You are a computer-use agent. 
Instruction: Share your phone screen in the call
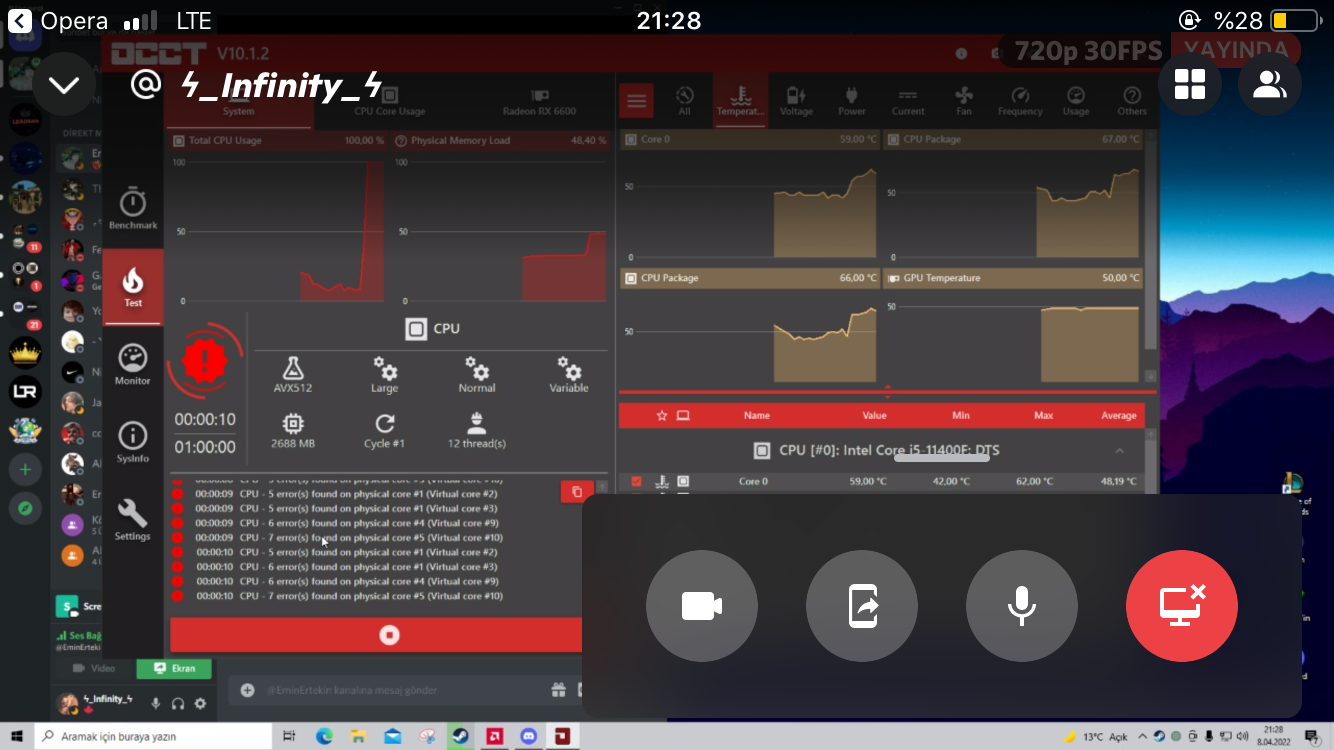pyautogui.click(x=862, y=606)
